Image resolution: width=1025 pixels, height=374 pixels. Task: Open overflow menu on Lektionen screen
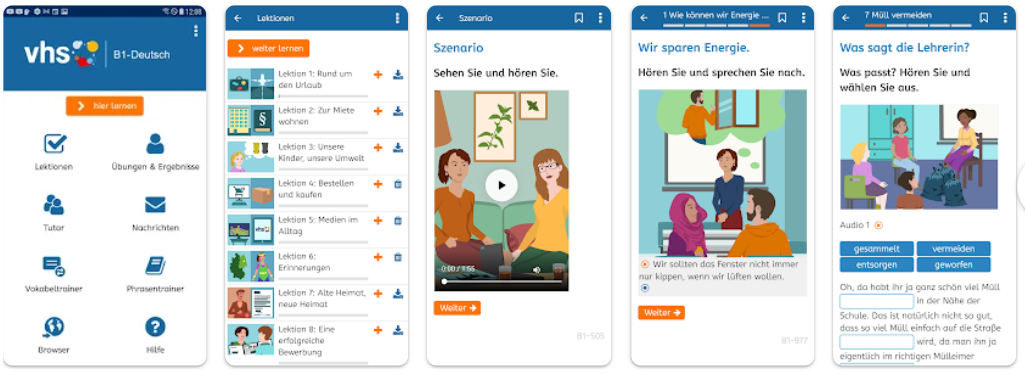point(397,18)
